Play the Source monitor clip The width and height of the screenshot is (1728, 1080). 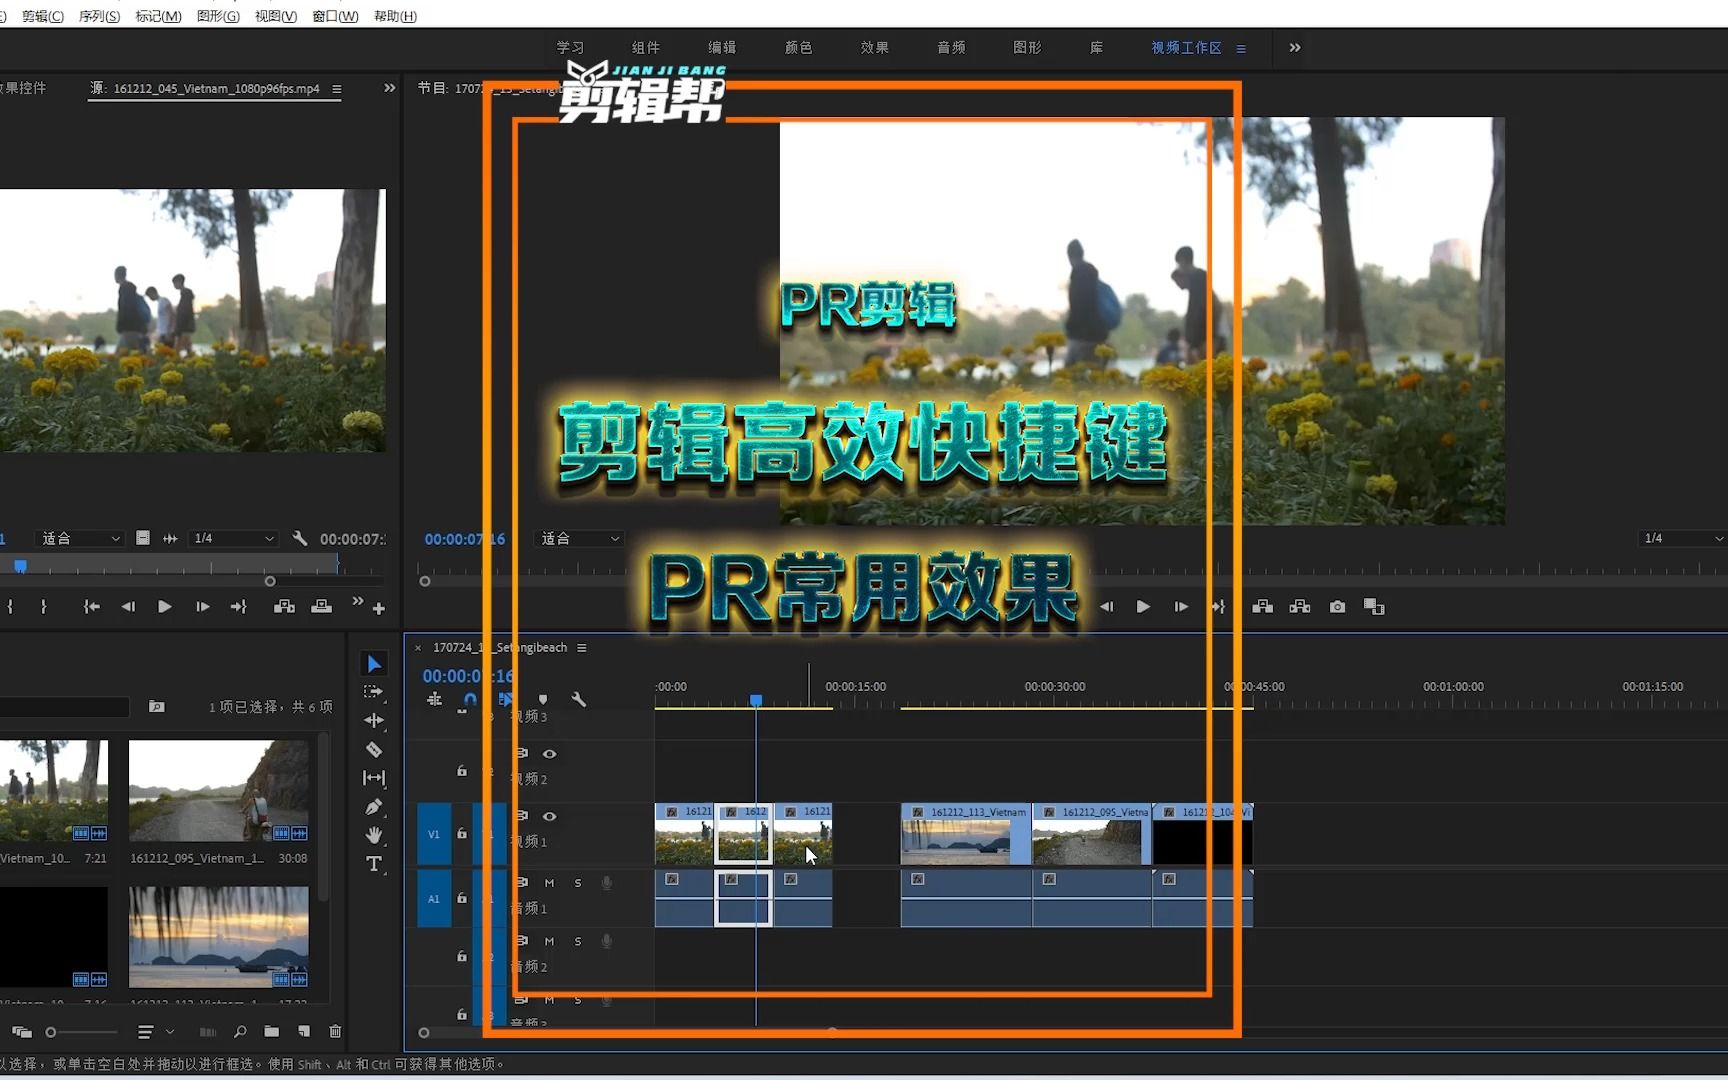[x=165, y=607]
